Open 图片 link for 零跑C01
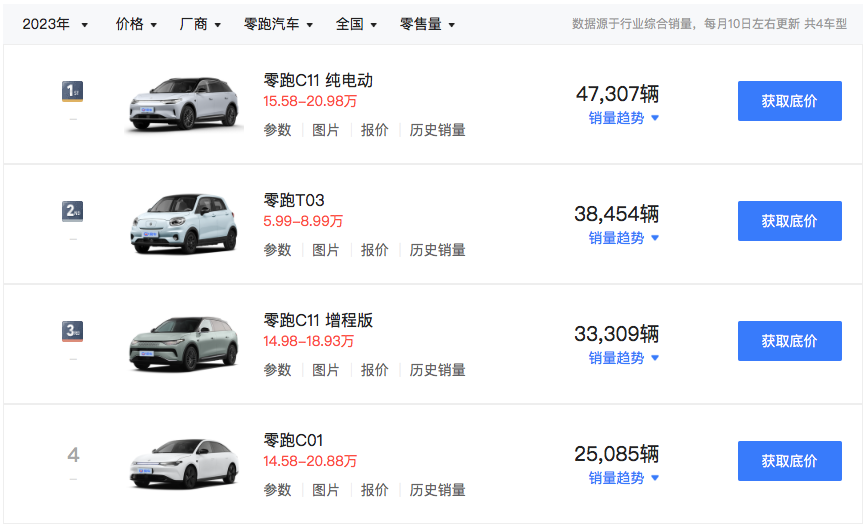Image resolution: width=866 pixels, height=527 pixels. (326, 490)
